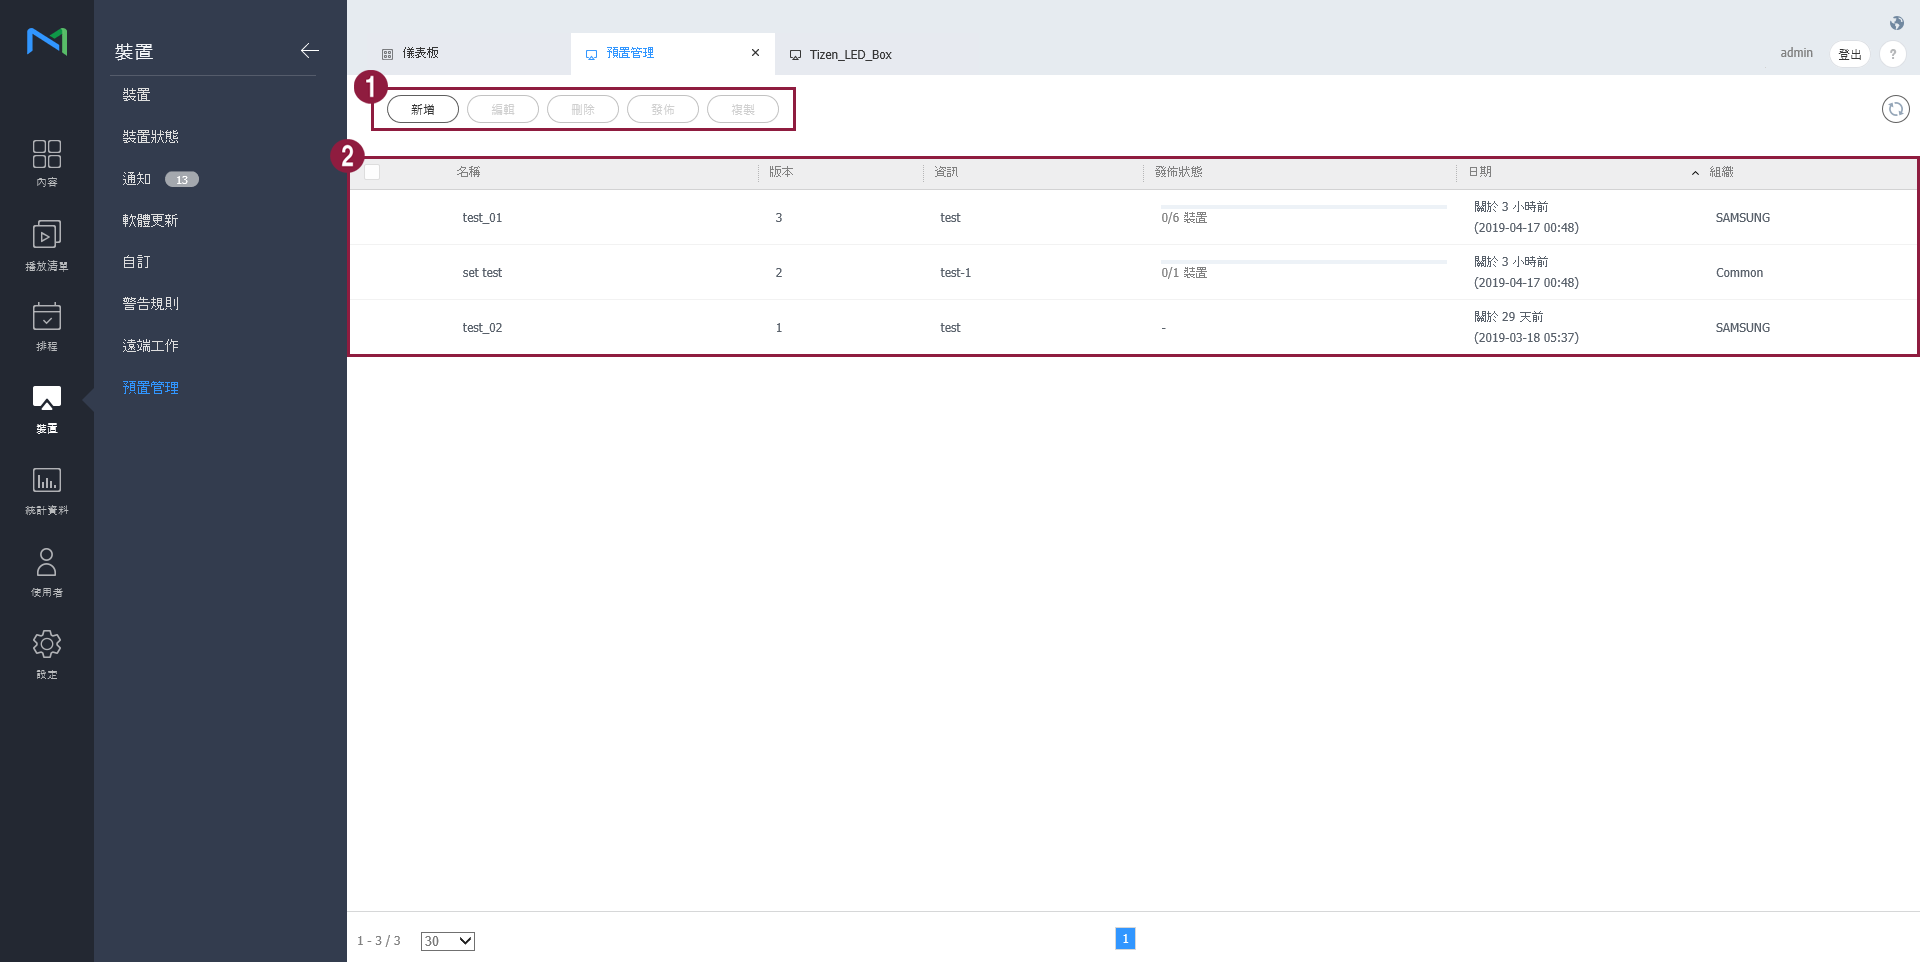The image size is (1920, 962).
Task: Click the help question mark icon
Action: click(x=1892, y=54)
